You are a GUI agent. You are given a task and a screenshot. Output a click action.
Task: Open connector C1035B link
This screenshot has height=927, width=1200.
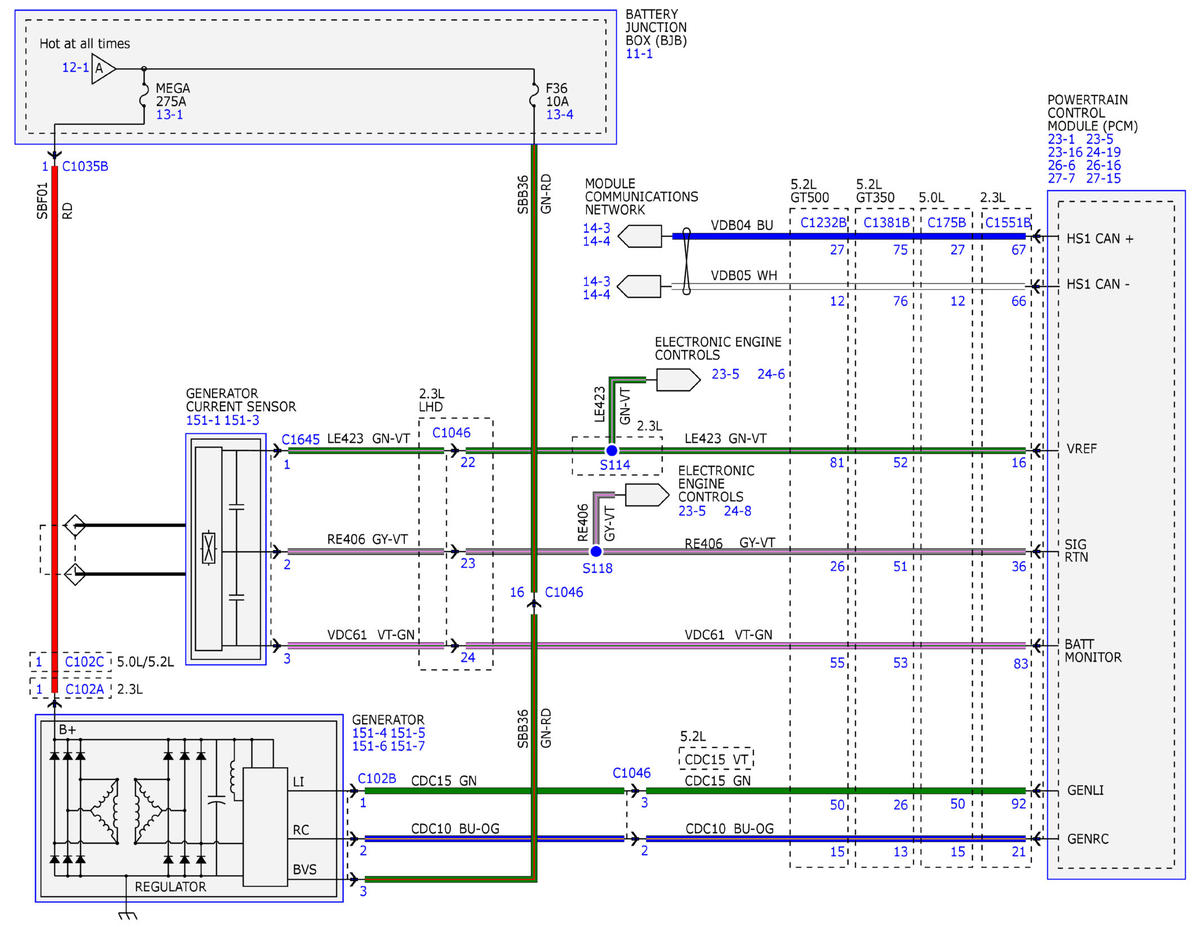click(85, 166)
